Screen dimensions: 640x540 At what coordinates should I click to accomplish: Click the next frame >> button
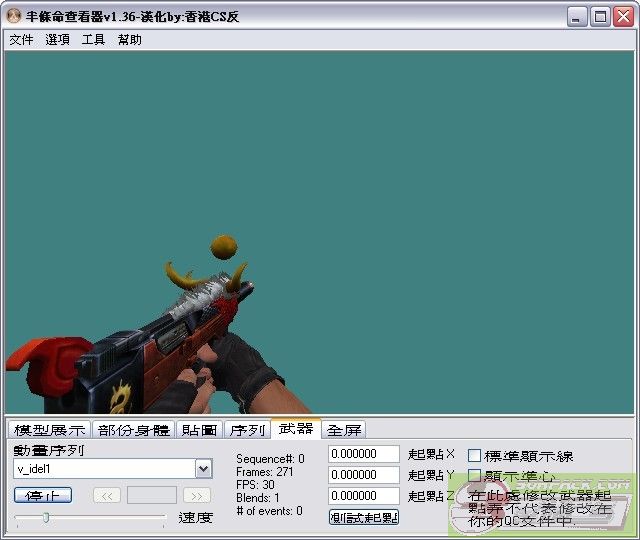tap(197, 495)
